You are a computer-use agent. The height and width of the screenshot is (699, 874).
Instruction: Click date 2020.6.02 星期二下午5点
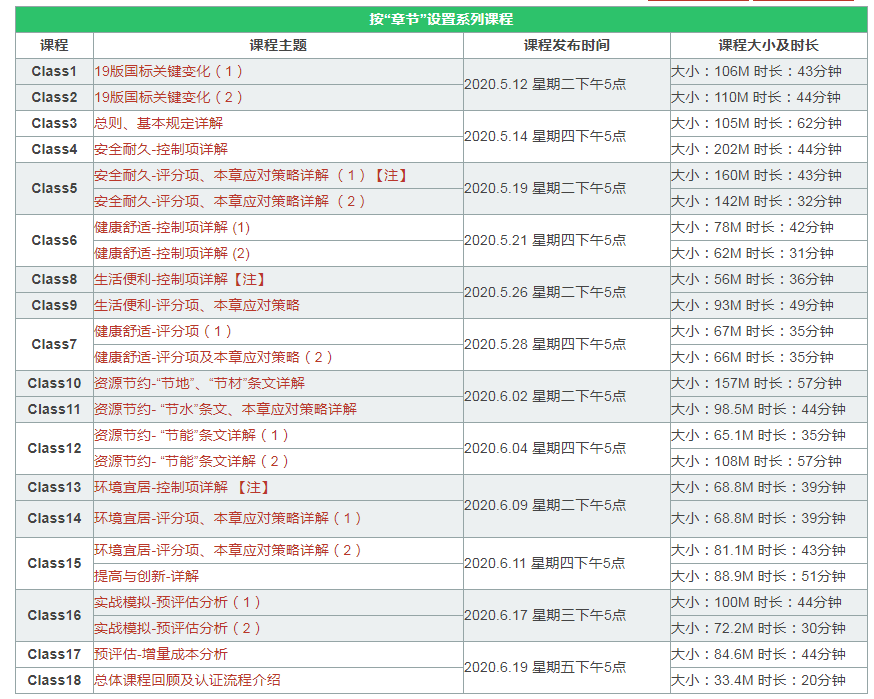tap(545, 396)
